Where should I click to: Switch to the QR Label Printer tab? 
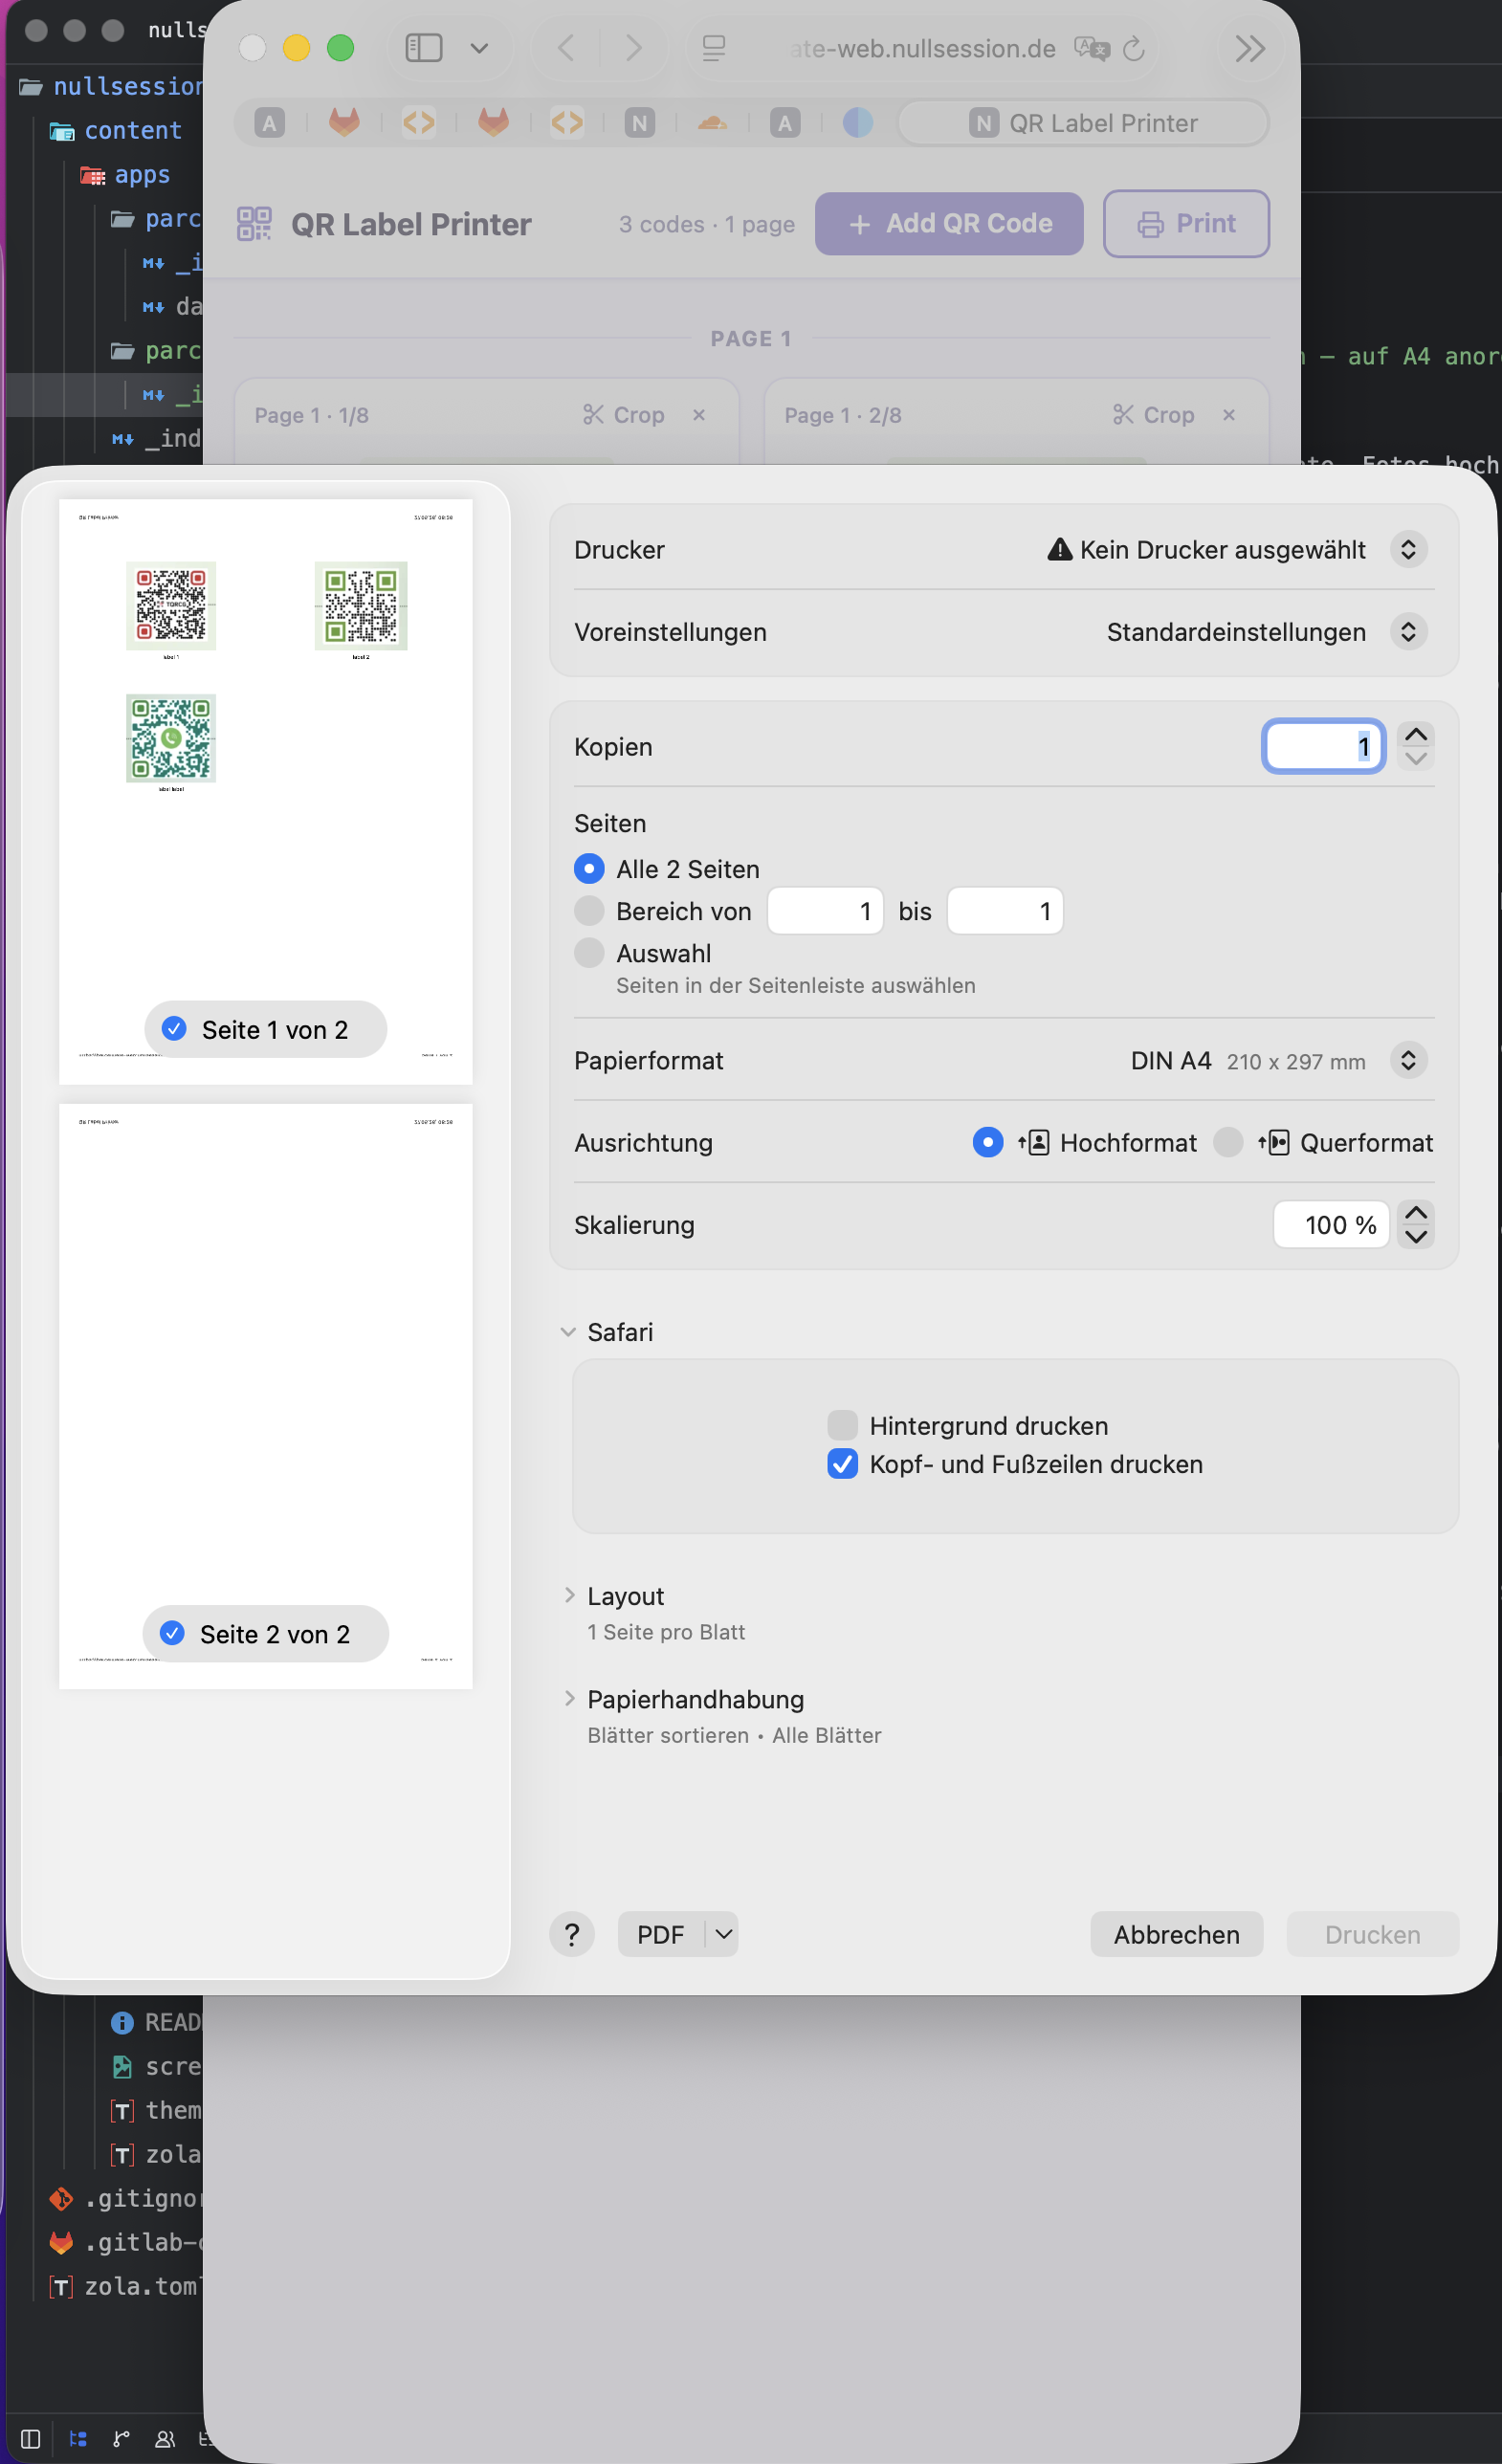click(x=1084, y=122)
